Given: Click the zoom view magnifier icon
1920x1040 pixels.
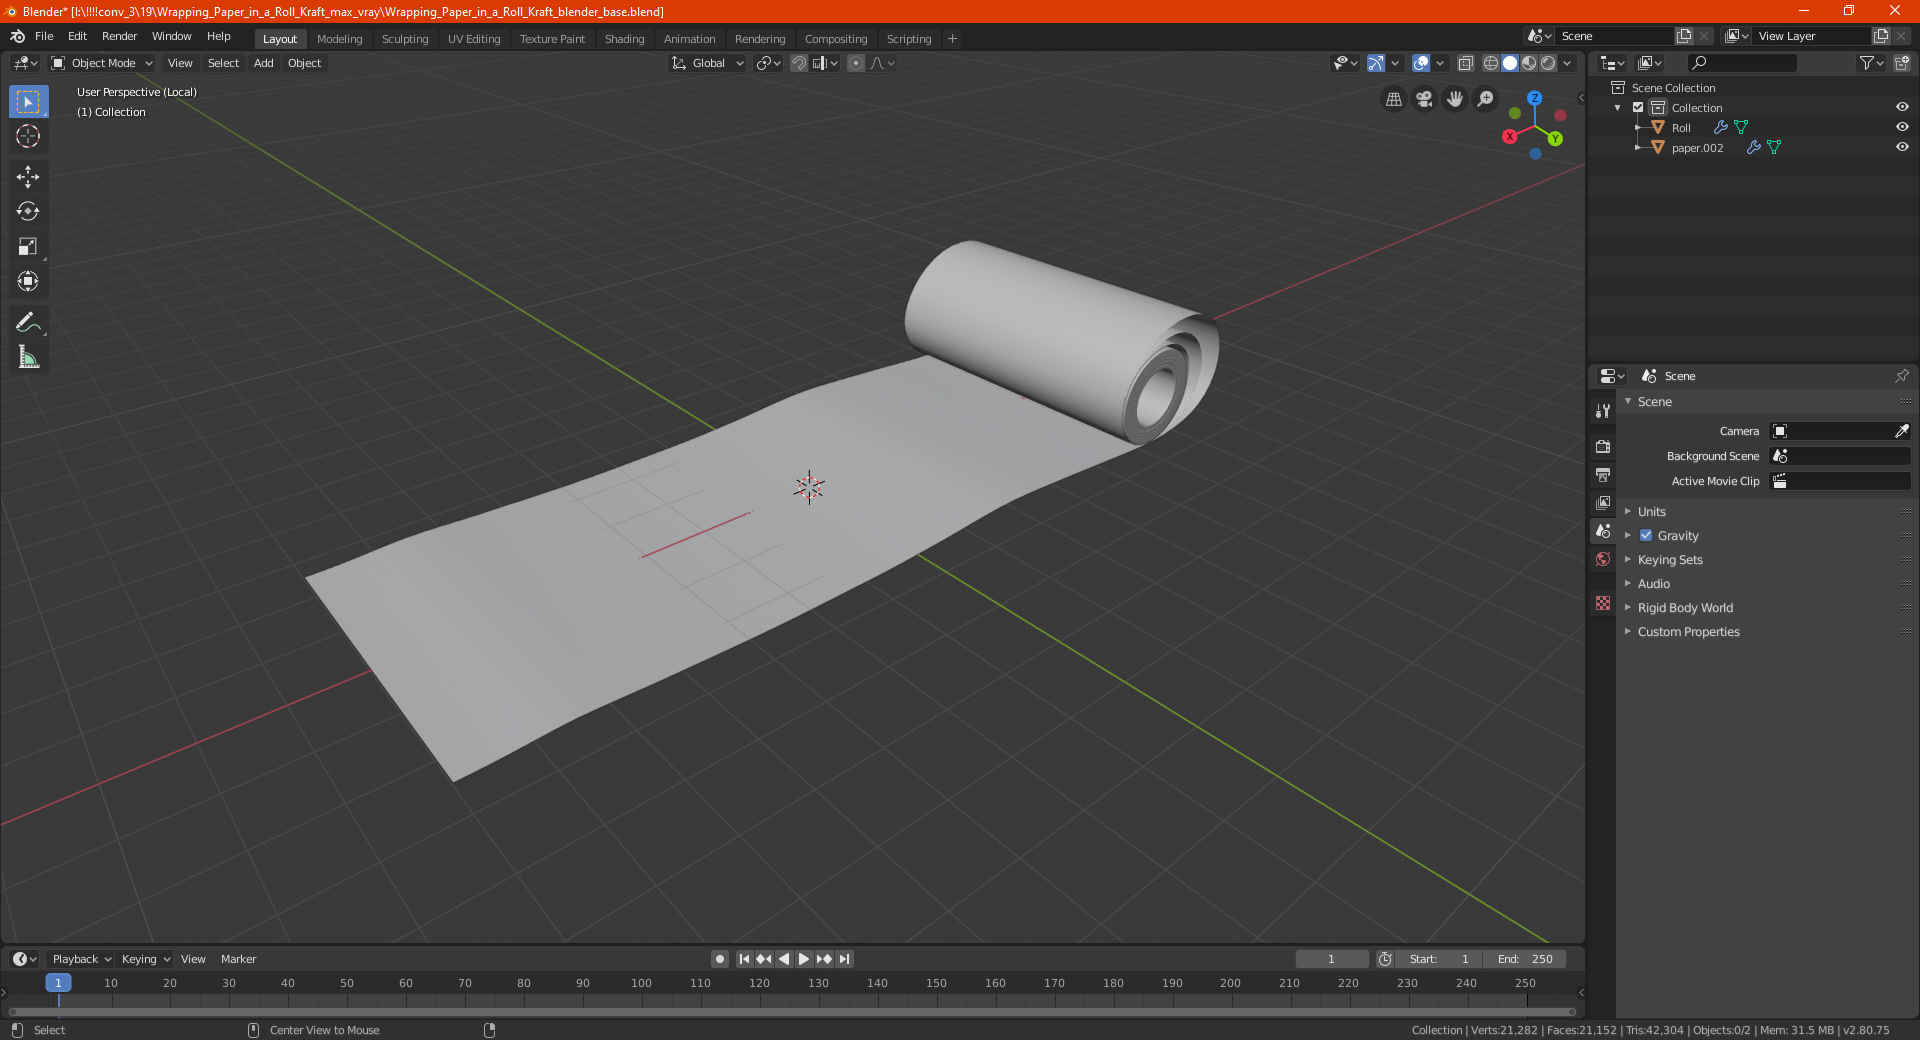Looking at the screenshot, I should point(1486,99).
